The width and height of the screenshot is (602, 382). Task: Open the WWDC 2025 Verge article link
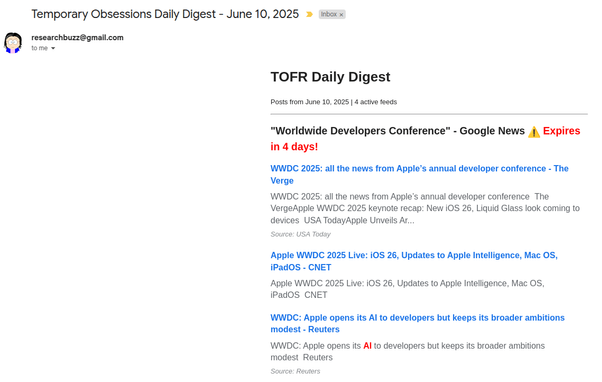tap(419, 174)
